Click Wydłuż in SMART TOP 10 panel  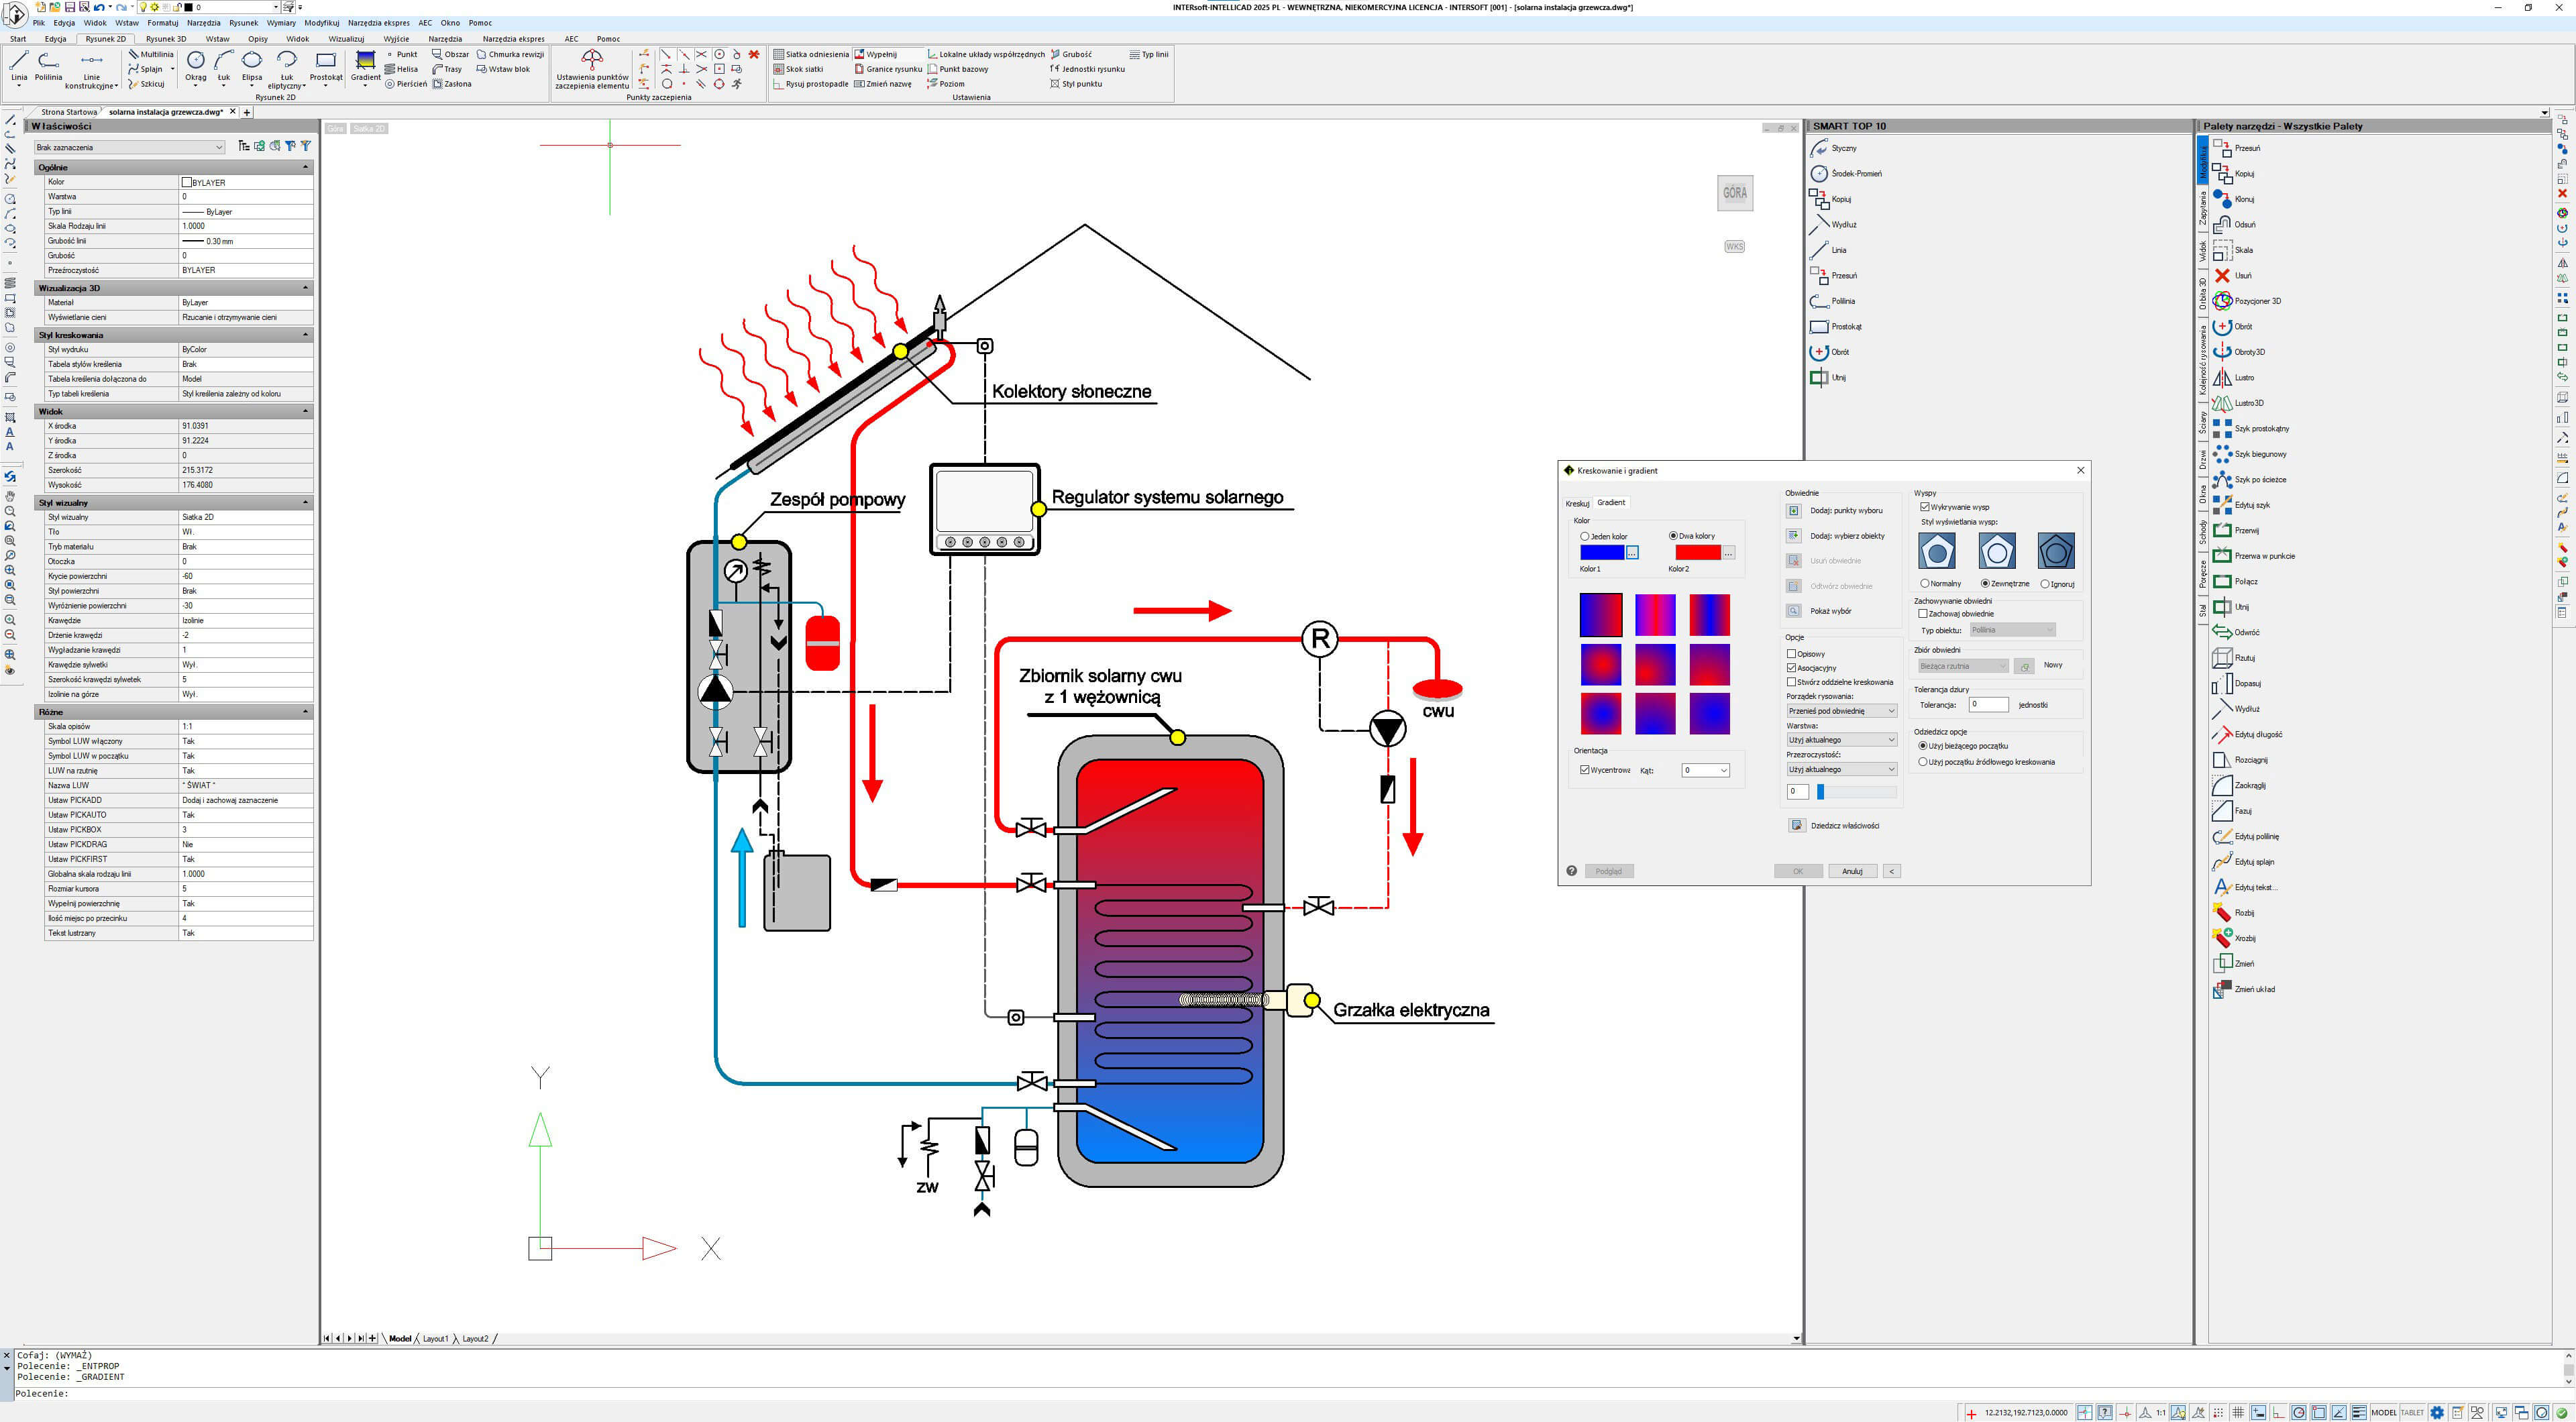pyautogui.click(x=1833, y=225)
